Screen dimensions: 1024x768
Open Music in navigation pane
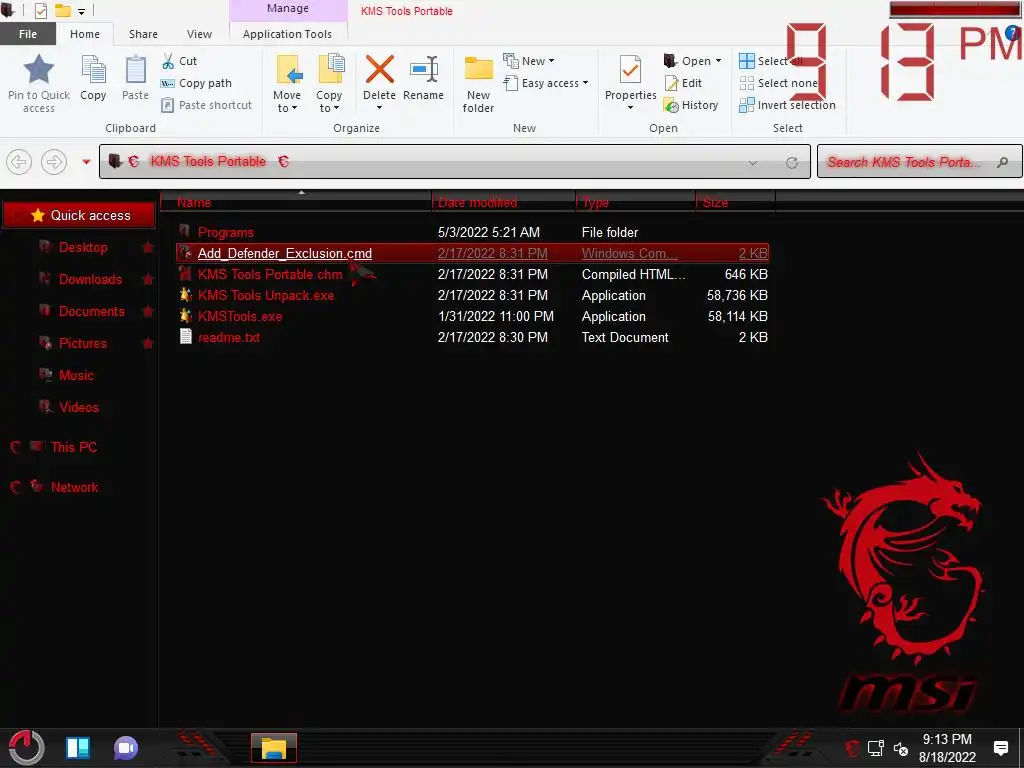point(76,376)
